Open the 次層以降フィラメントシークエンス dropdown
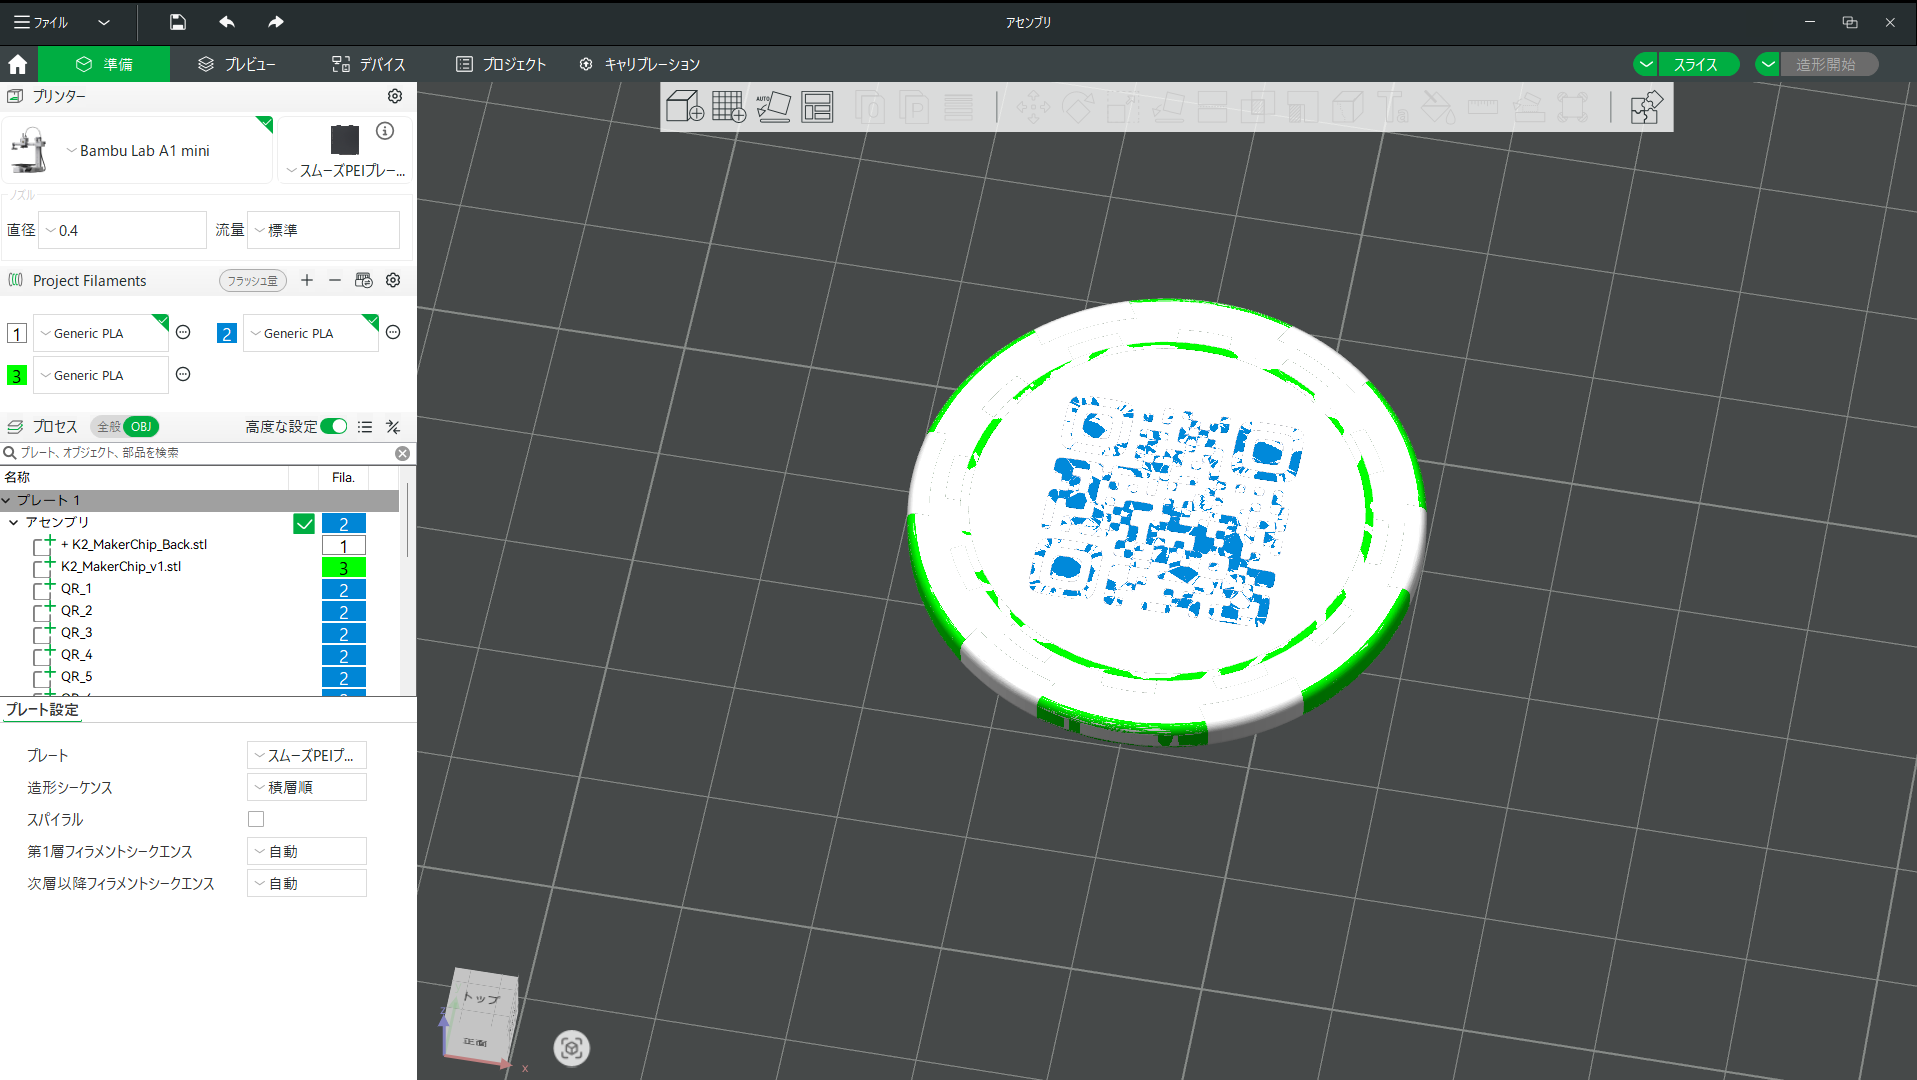Viewport: 1917px width, 1080px height. [x=307, y=883]
